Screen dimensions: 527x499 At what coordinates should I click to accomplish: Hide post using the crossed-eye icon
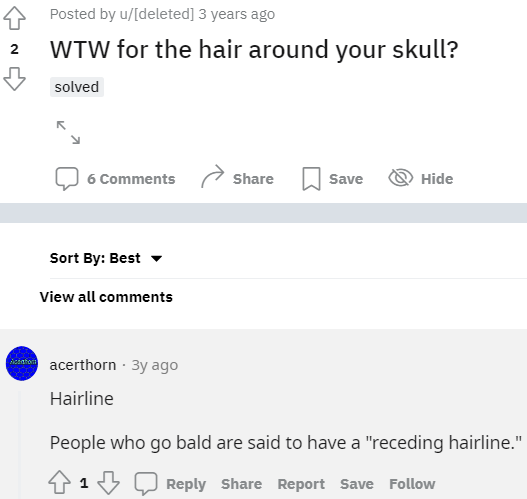point(401,177)
